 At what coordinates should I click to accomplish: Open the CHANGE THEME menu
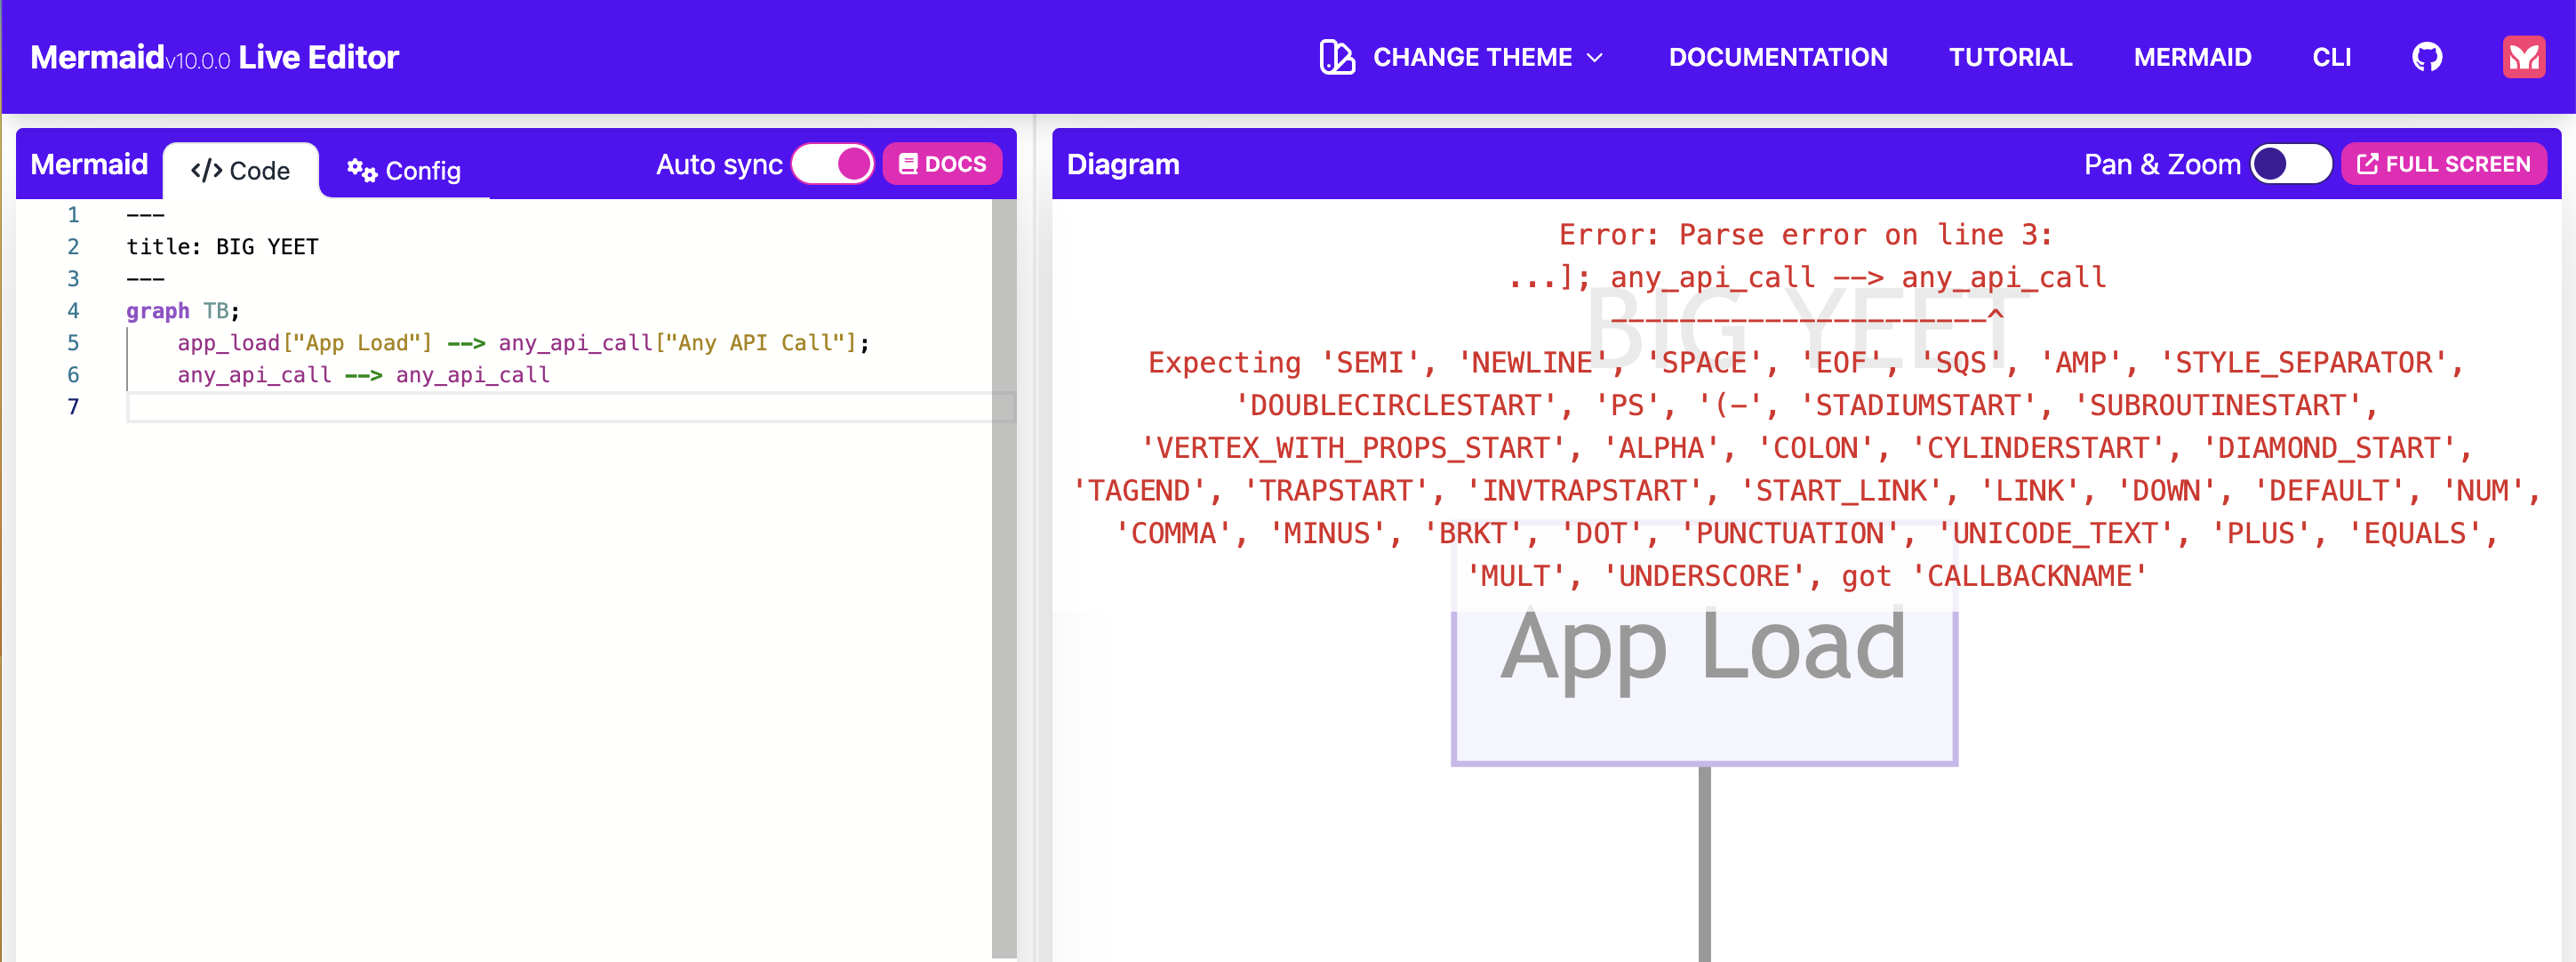[x=1471, y=57]
